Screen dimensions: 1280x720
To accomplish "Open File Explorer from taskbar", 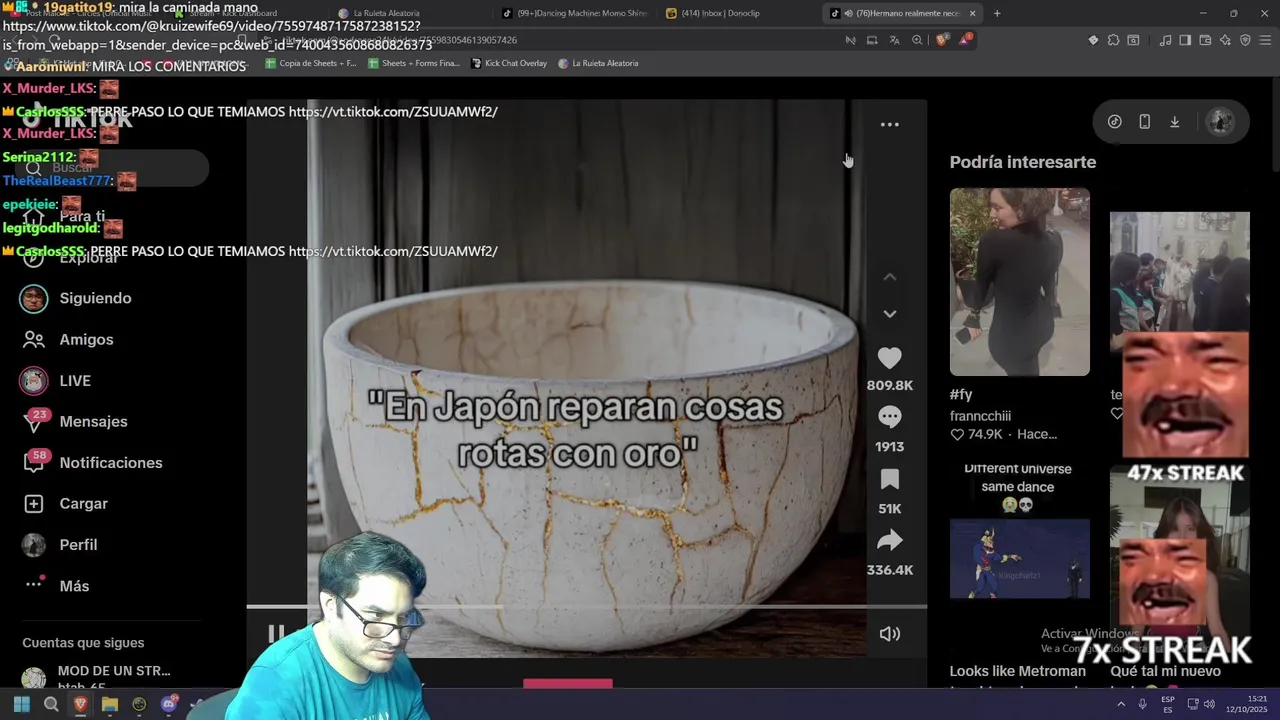I will [x=110, y=704].
